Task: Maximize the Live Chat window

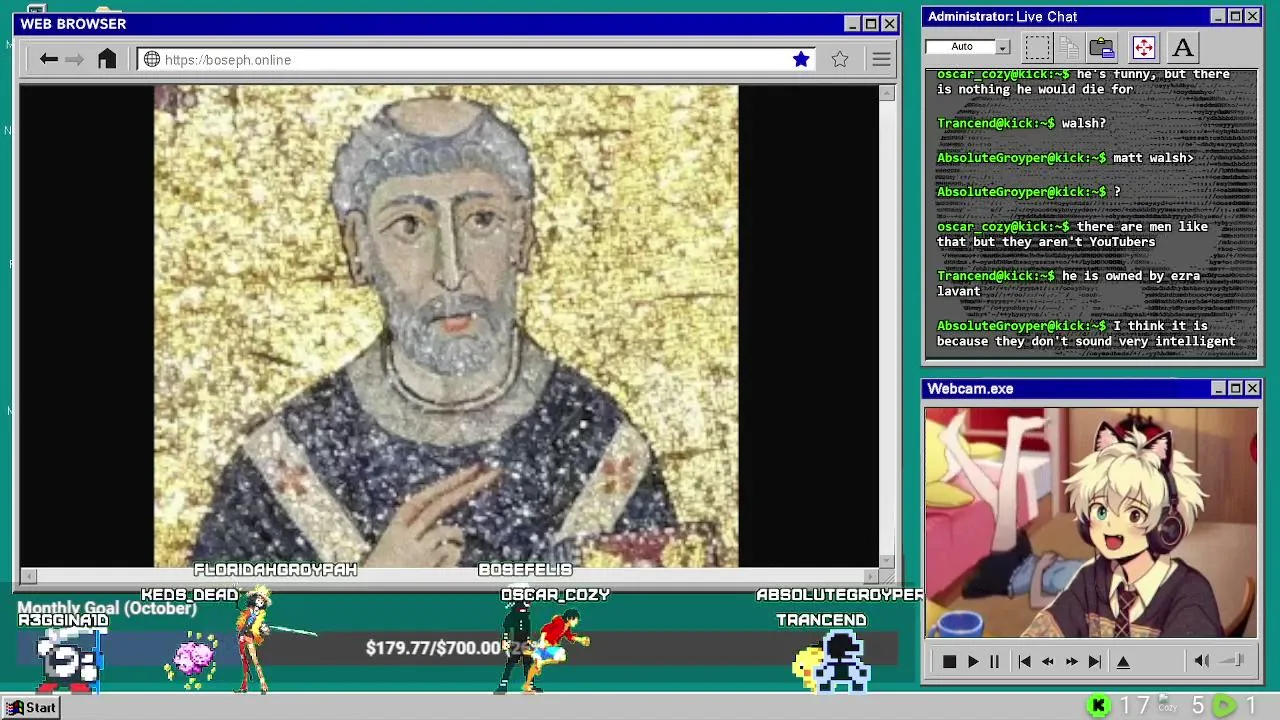Action: click(x=1235, y=16)
